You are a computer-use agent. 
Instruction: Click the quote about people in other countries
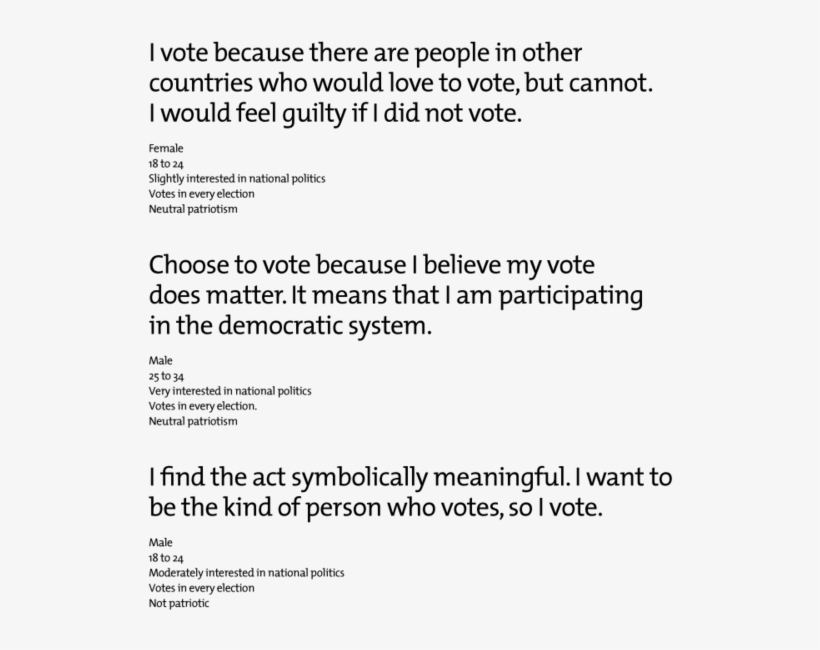tap(401, 83)
